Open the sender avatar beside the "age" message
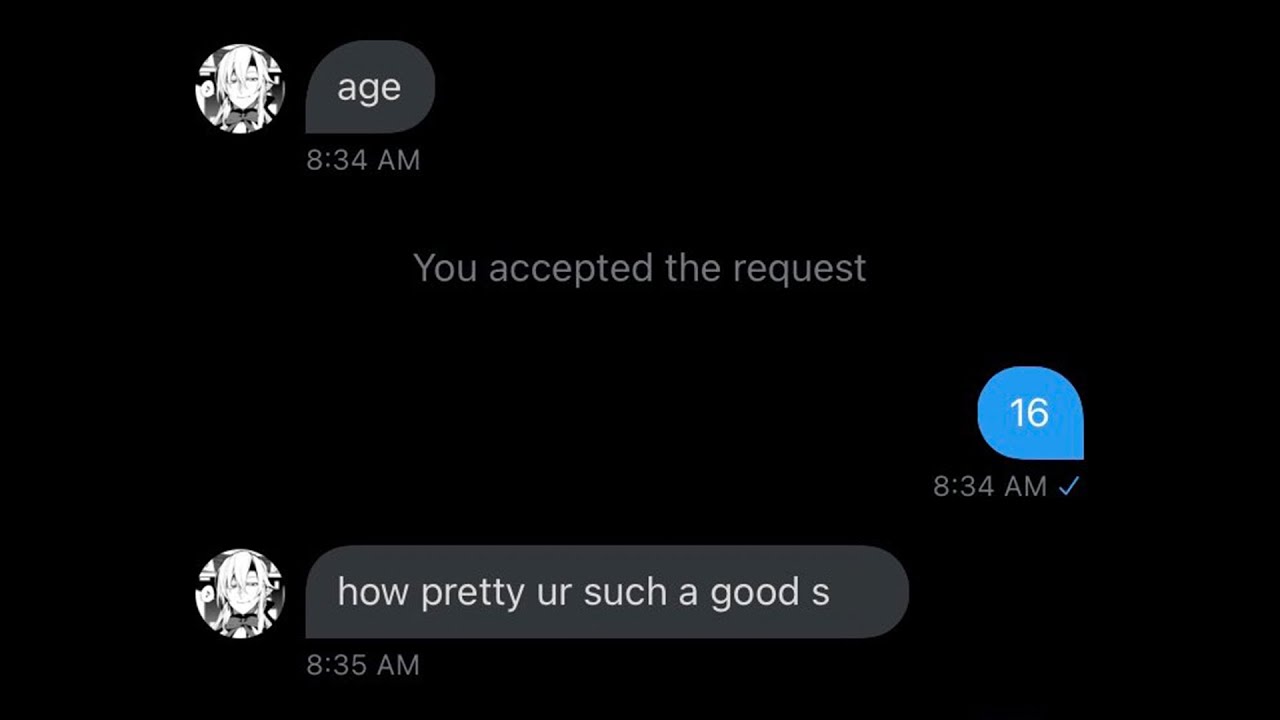This screenshot has height=720, width=1280. coord(240,88)
